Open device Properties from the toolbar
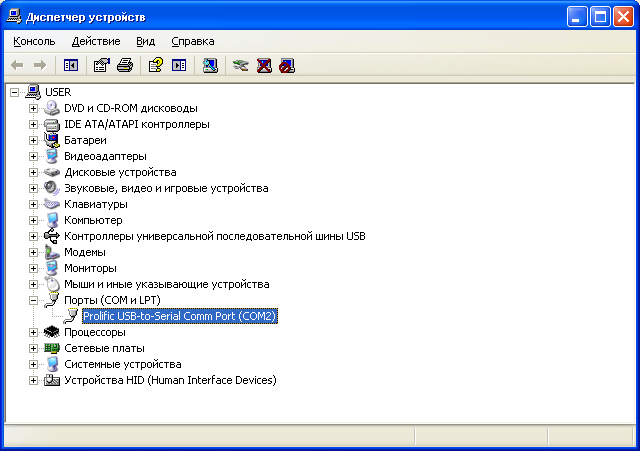Viewport: 640px width, 451px height. coord(102,65)
